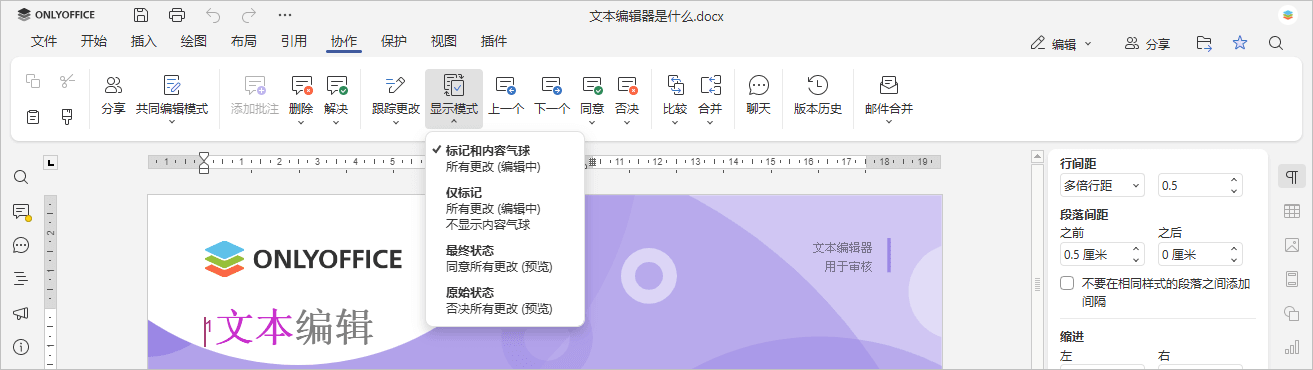Open Image settings icon in right sidebar
Screen dimensions: 1313x370
pos(1292,245)
